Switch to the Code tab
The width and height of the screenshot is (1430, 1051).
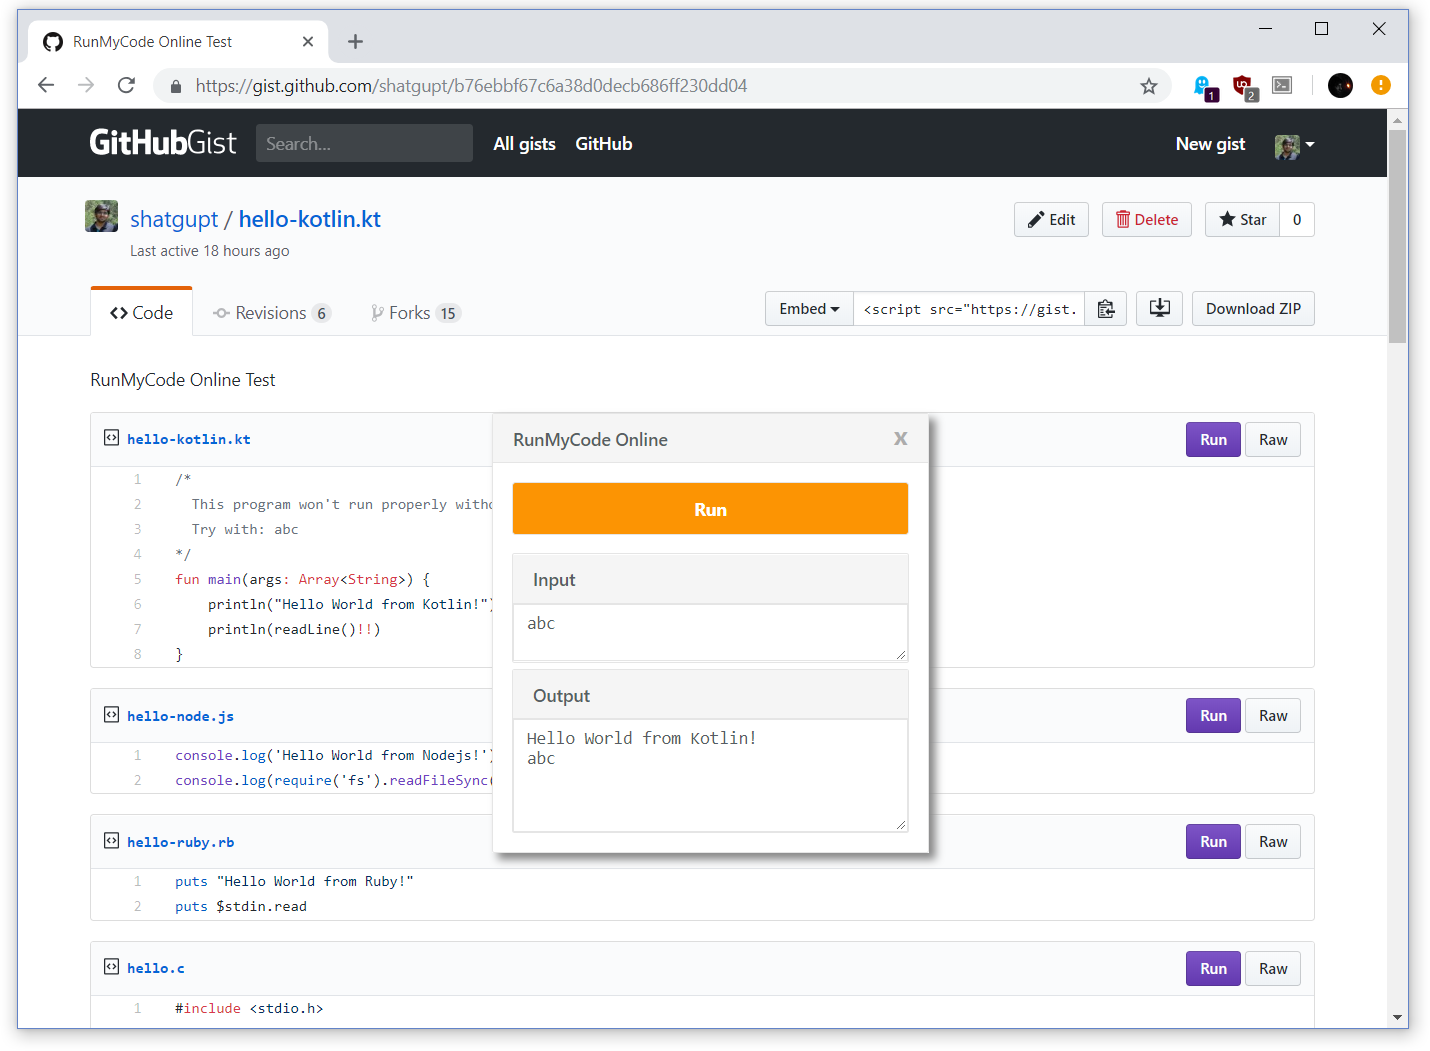tap(141, 313)
